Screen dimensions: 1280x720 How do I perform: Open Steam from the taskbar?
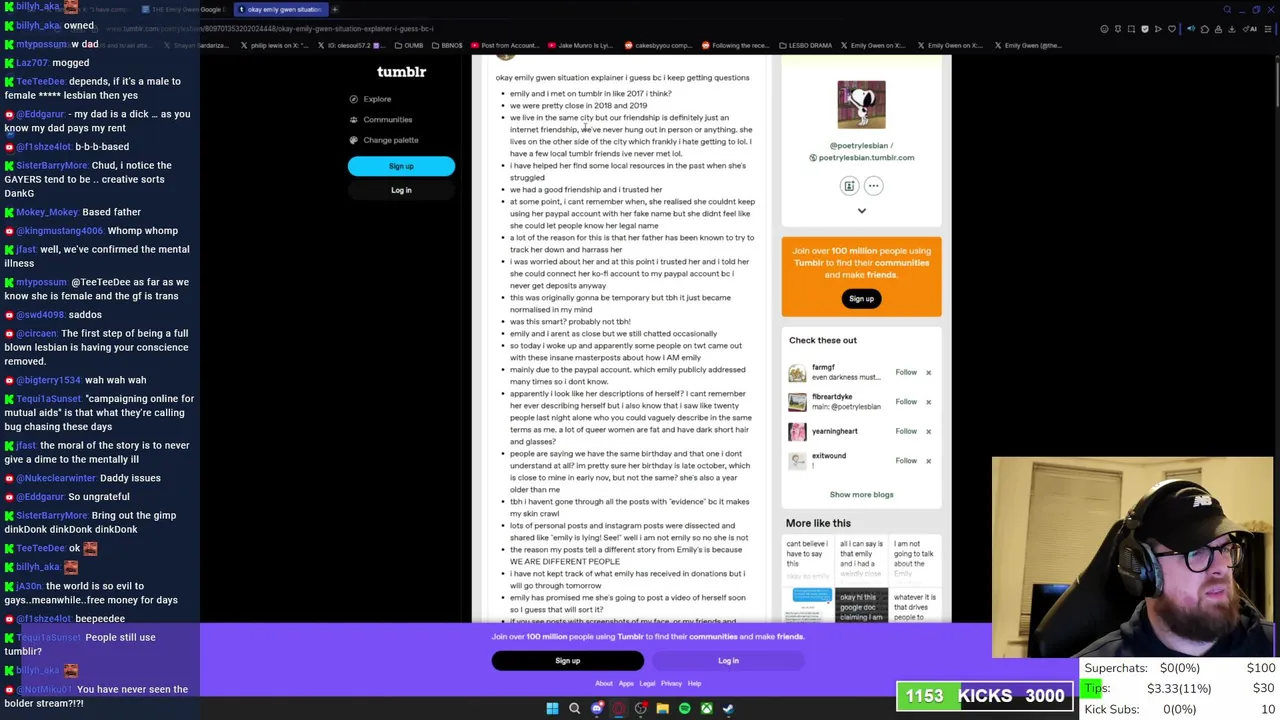pos(728,709)
